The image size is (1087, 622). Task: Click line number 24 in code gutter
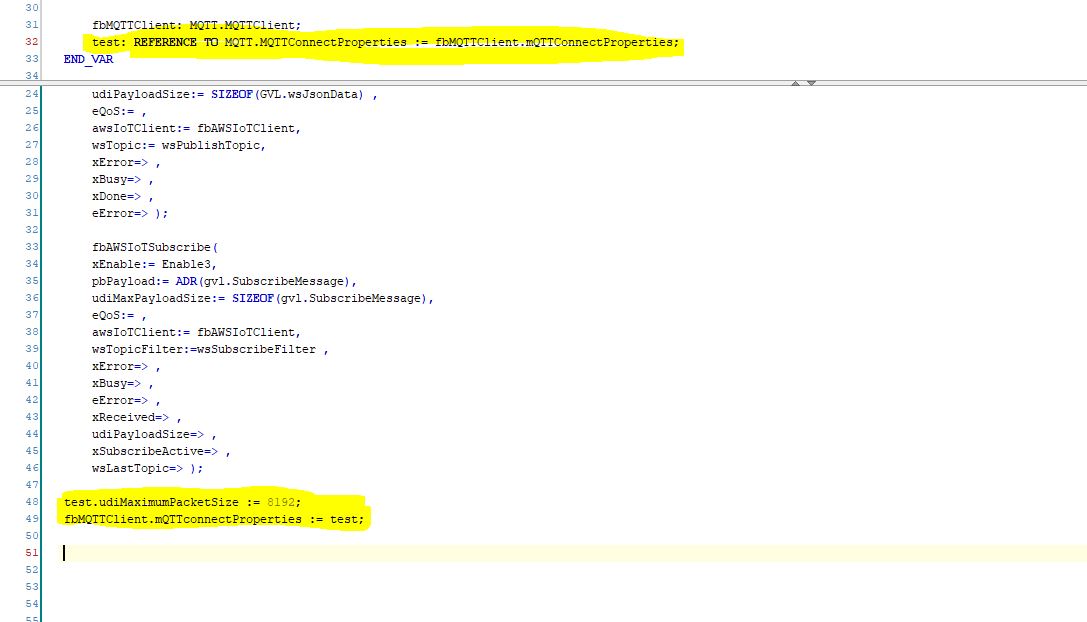[x=31, y=94]
